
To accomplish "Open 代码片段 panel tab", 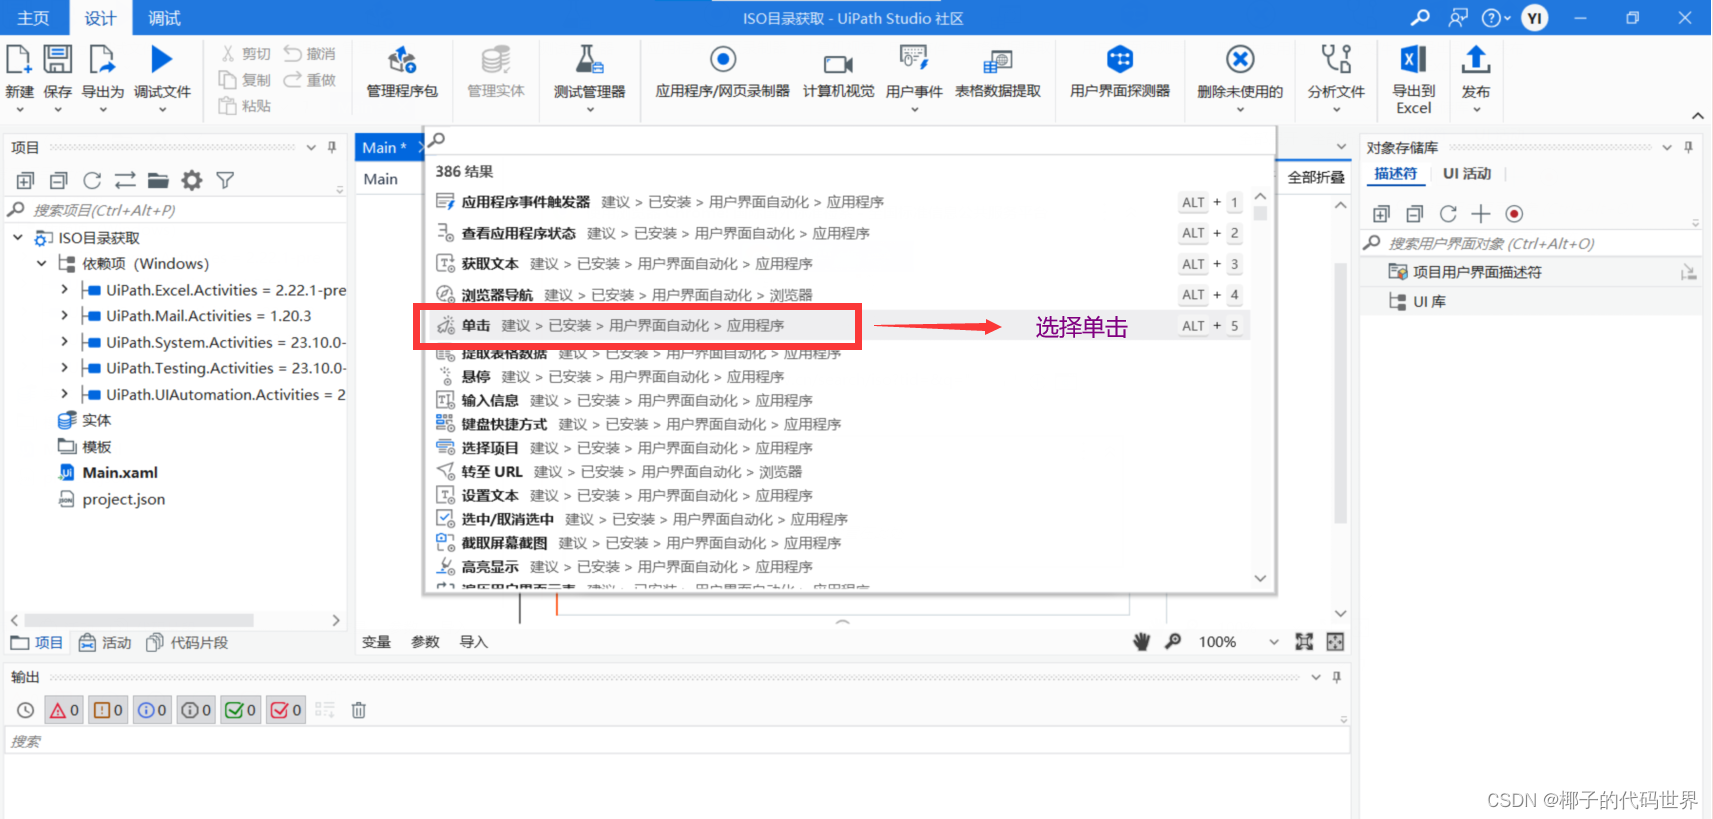I will click(x=187, y=642).
